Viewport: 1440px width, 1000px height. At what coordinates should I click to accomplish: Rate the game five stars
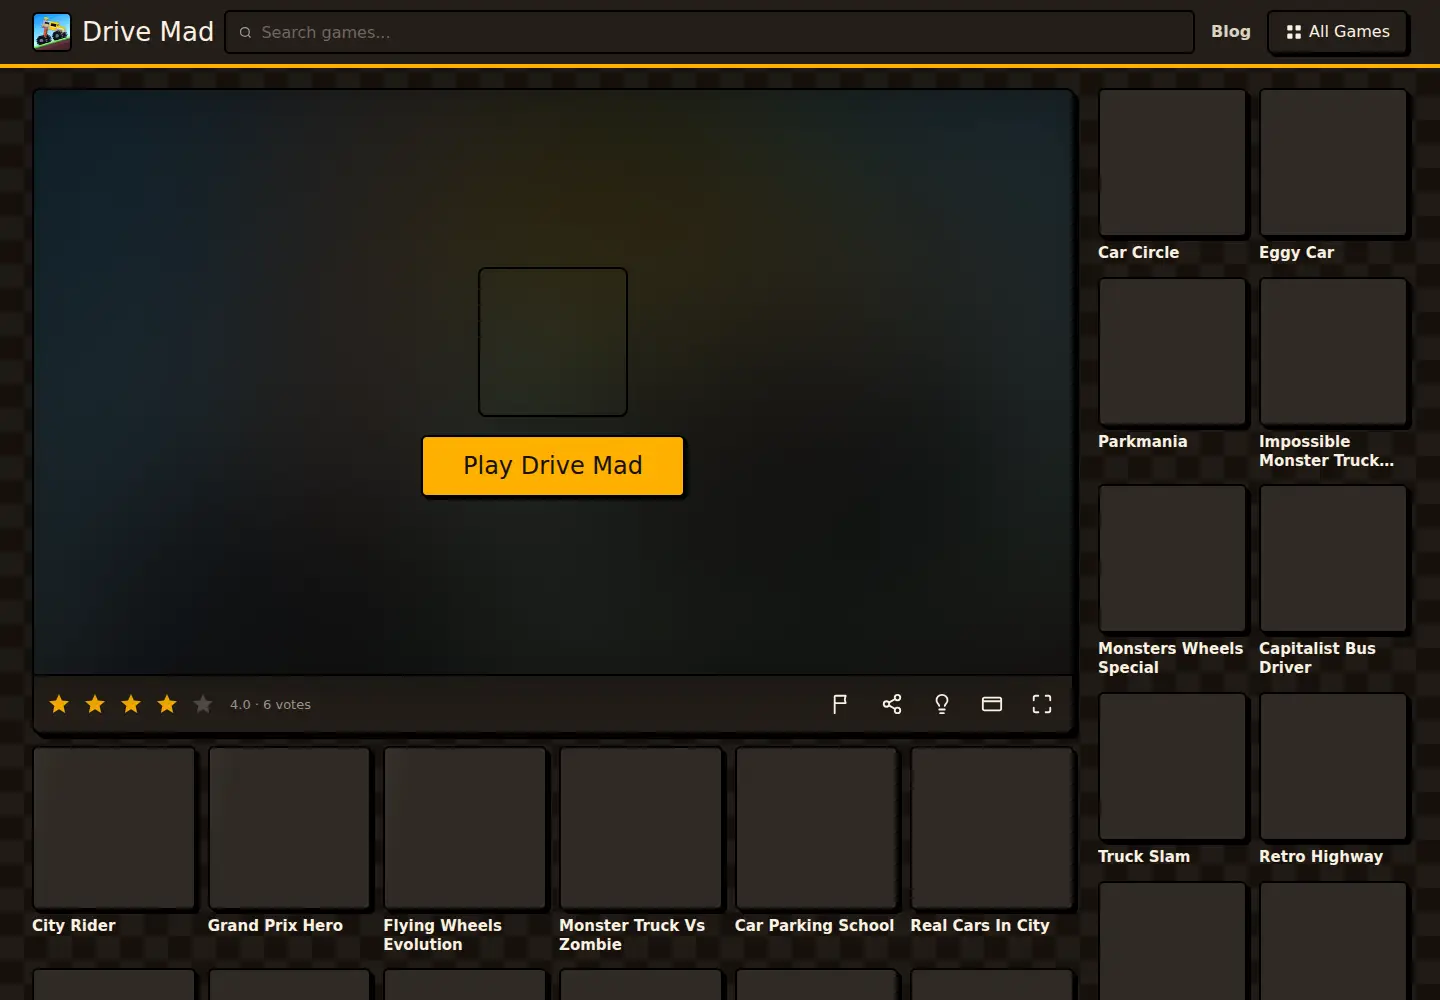pos(203,704)
